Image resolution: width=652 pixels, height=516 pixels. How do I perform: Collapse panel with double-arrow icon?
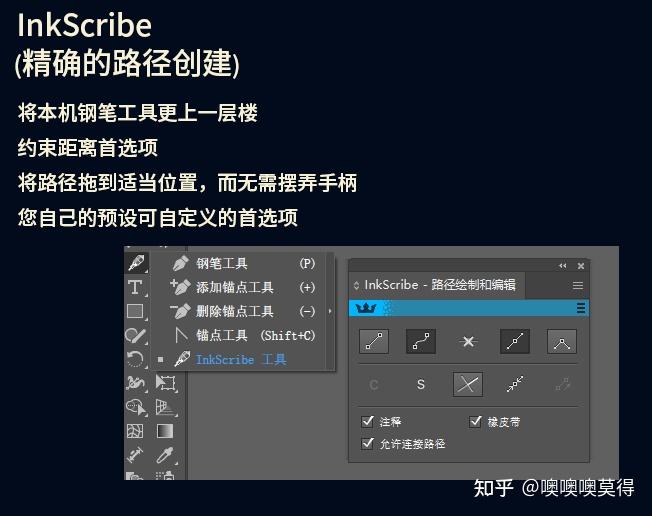(563, 266)
